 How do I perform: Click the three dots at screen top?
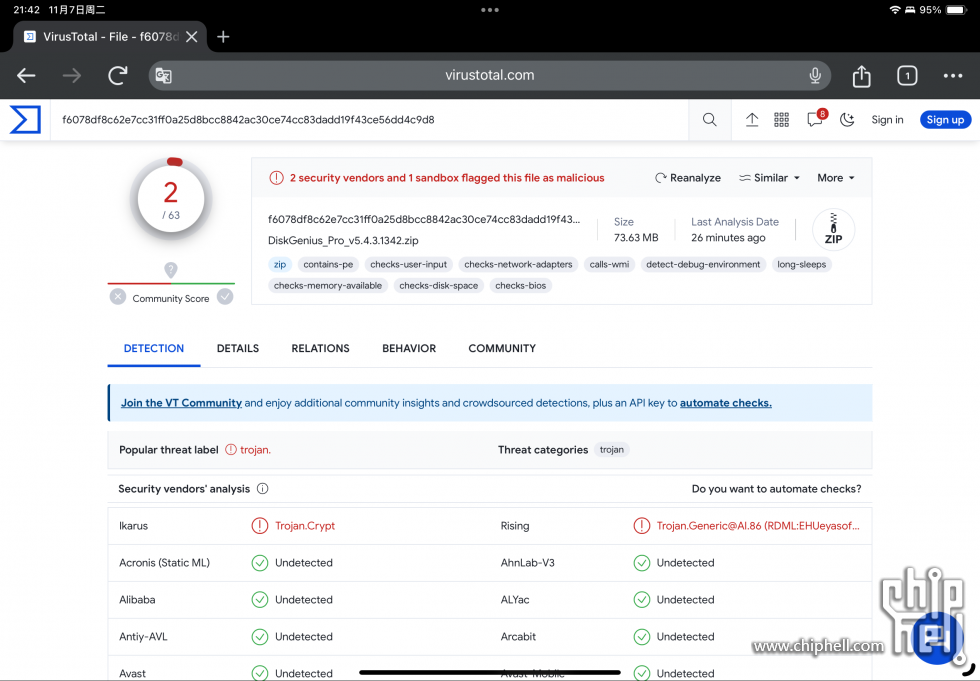pyautogui.click(x=489, y=10)
